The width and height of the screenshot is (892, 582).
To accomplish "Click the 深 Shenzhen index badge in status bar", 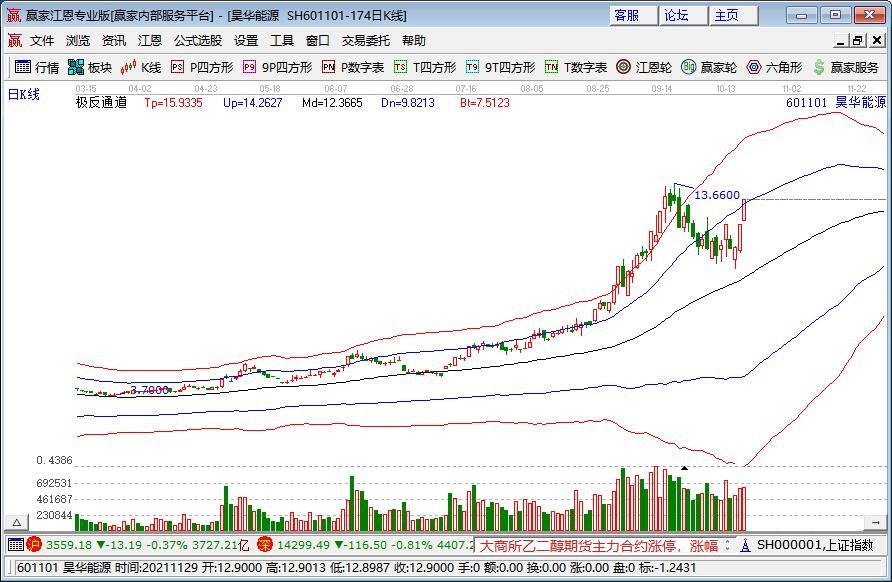I will 265,545.
